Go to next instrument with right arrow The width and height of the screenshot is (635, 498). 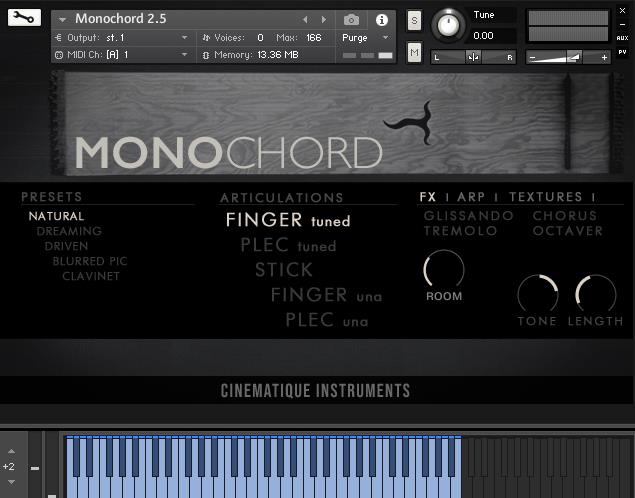pos(324,19)
